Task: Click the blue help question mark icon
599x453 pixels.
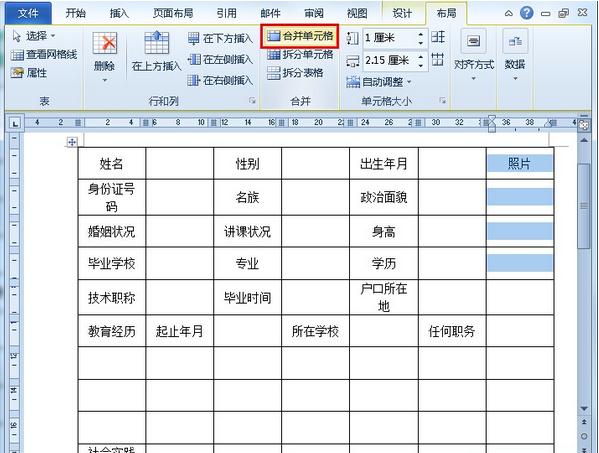Action: 527,13
